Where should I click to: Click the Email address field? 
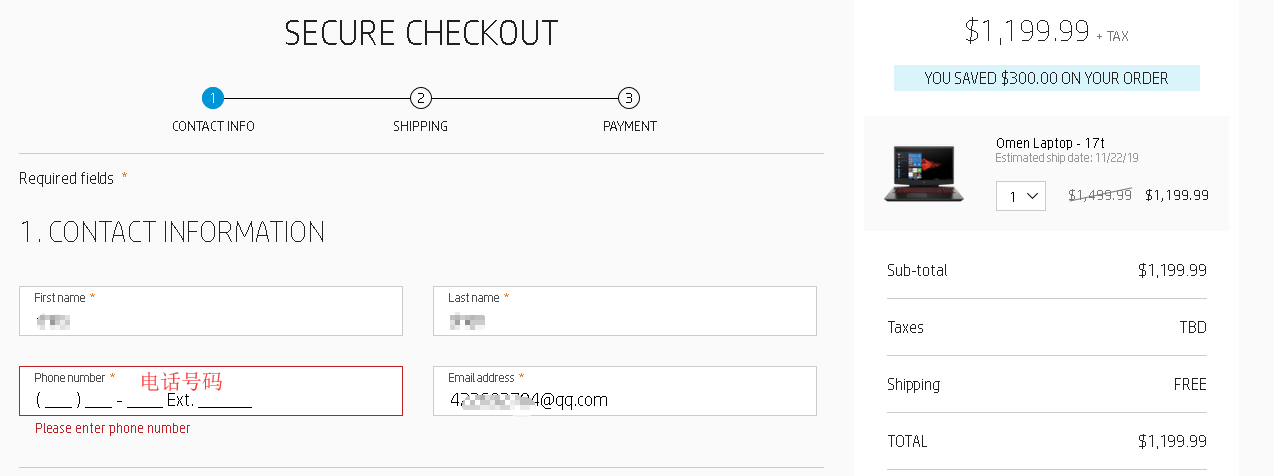pos(624,400)
